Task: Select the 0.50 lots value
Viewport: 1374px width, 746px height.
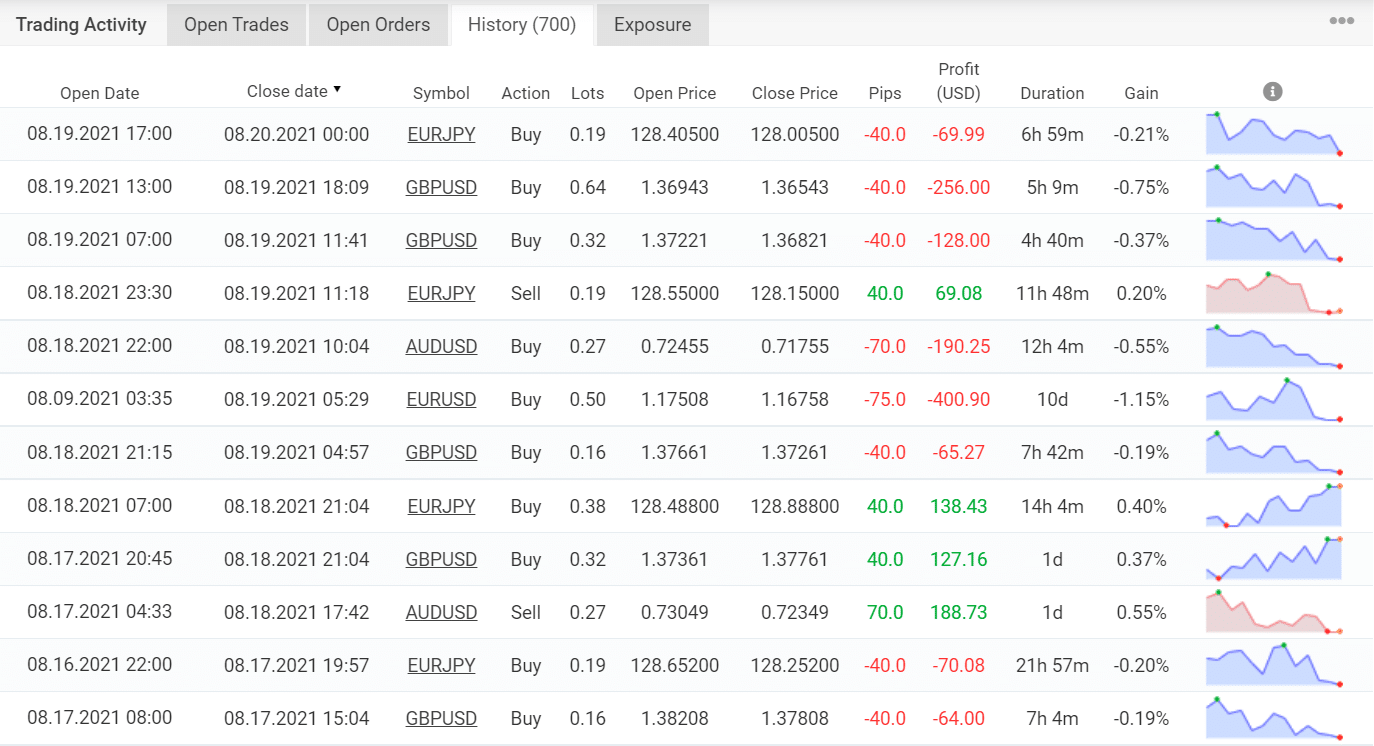Action: tap(587, 399)
